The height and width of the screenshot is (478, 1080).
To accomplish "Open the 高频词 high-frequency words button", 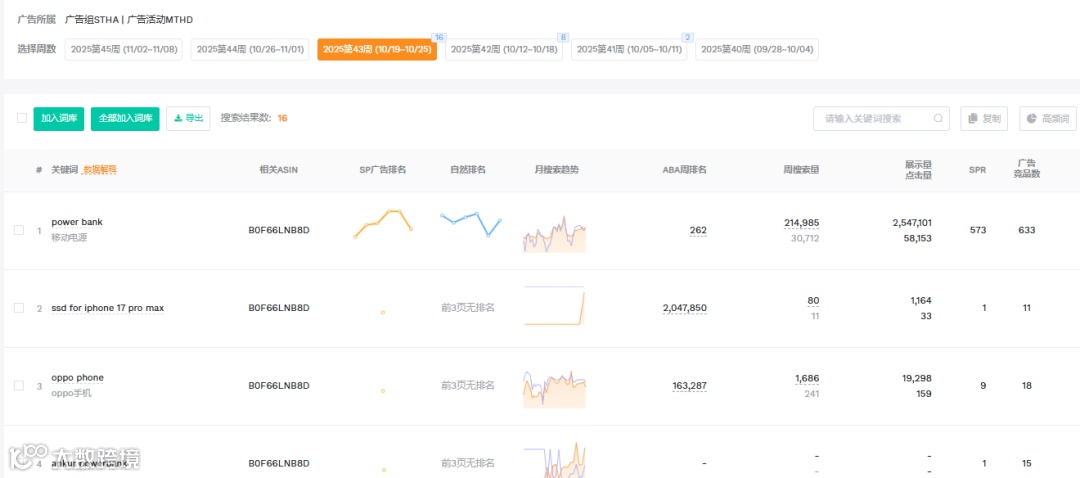I will pyautogui.click(x=1048, y=118).
